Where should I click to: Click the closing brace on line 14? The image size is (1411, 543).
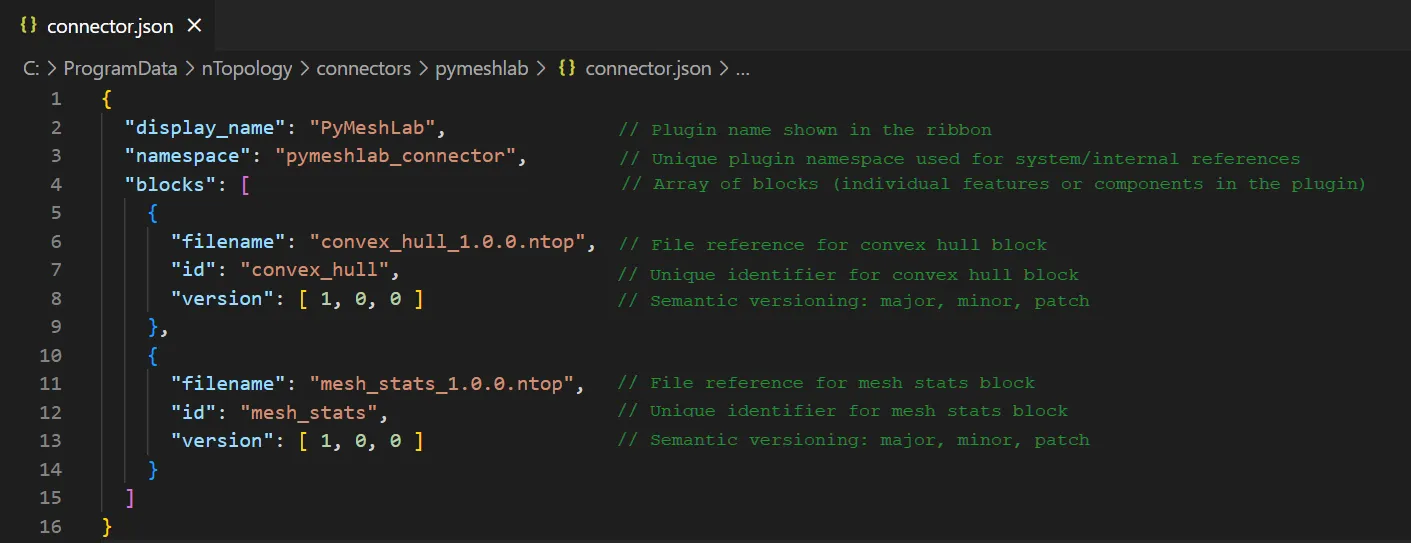[153, 469]
